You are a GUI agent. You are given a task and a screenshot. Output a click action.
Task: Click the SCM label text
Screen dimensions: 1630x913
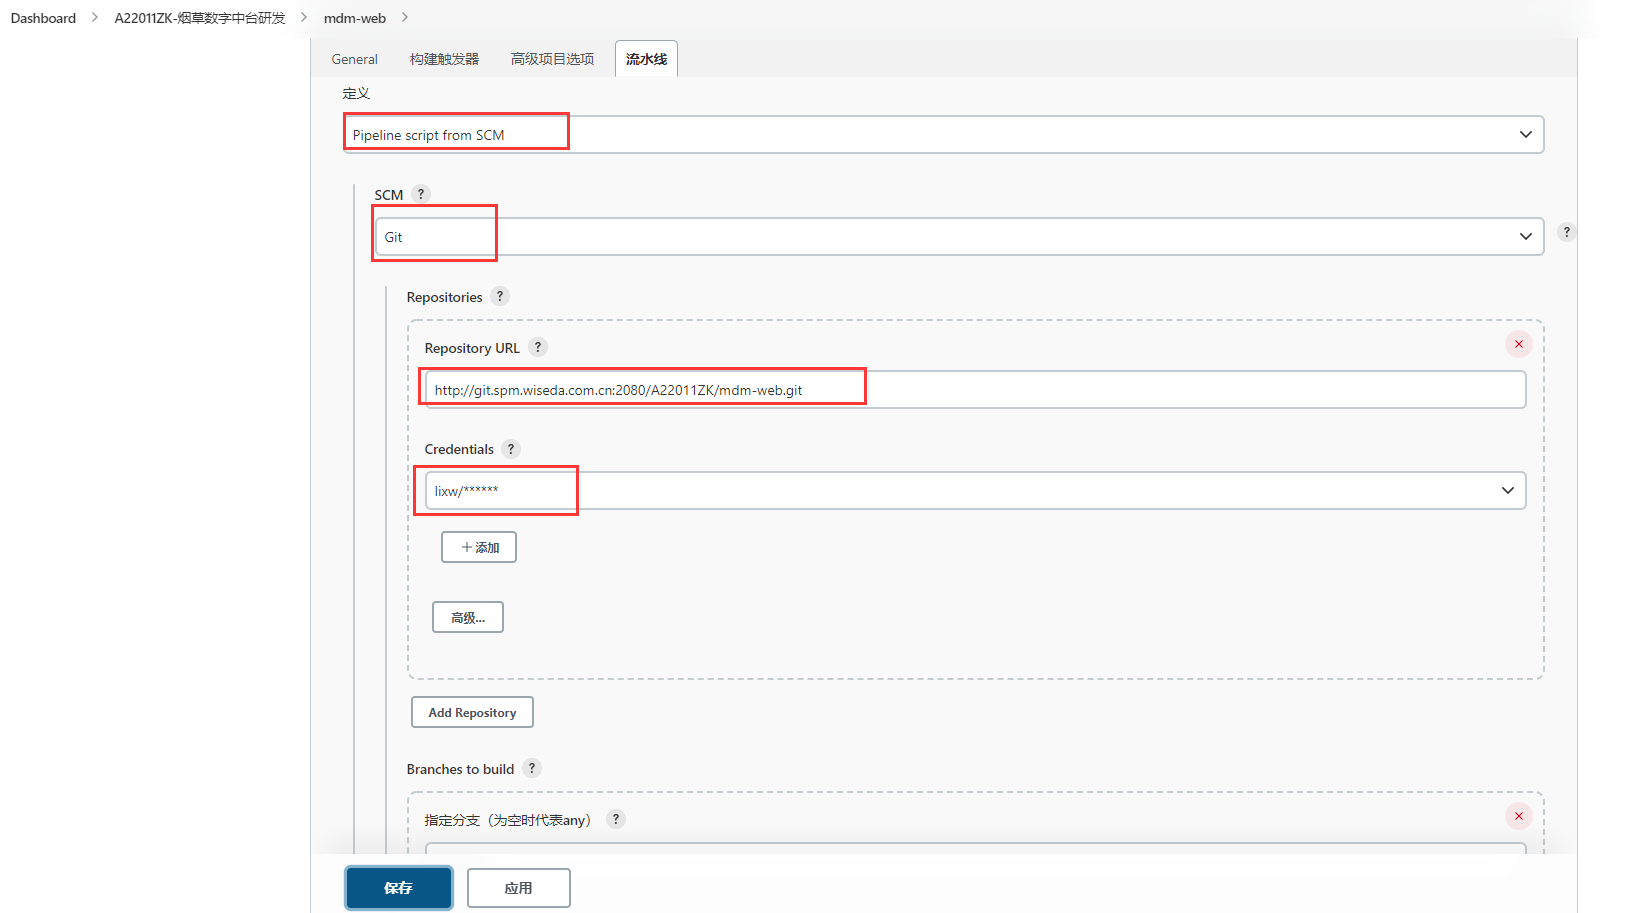(388, 195)
